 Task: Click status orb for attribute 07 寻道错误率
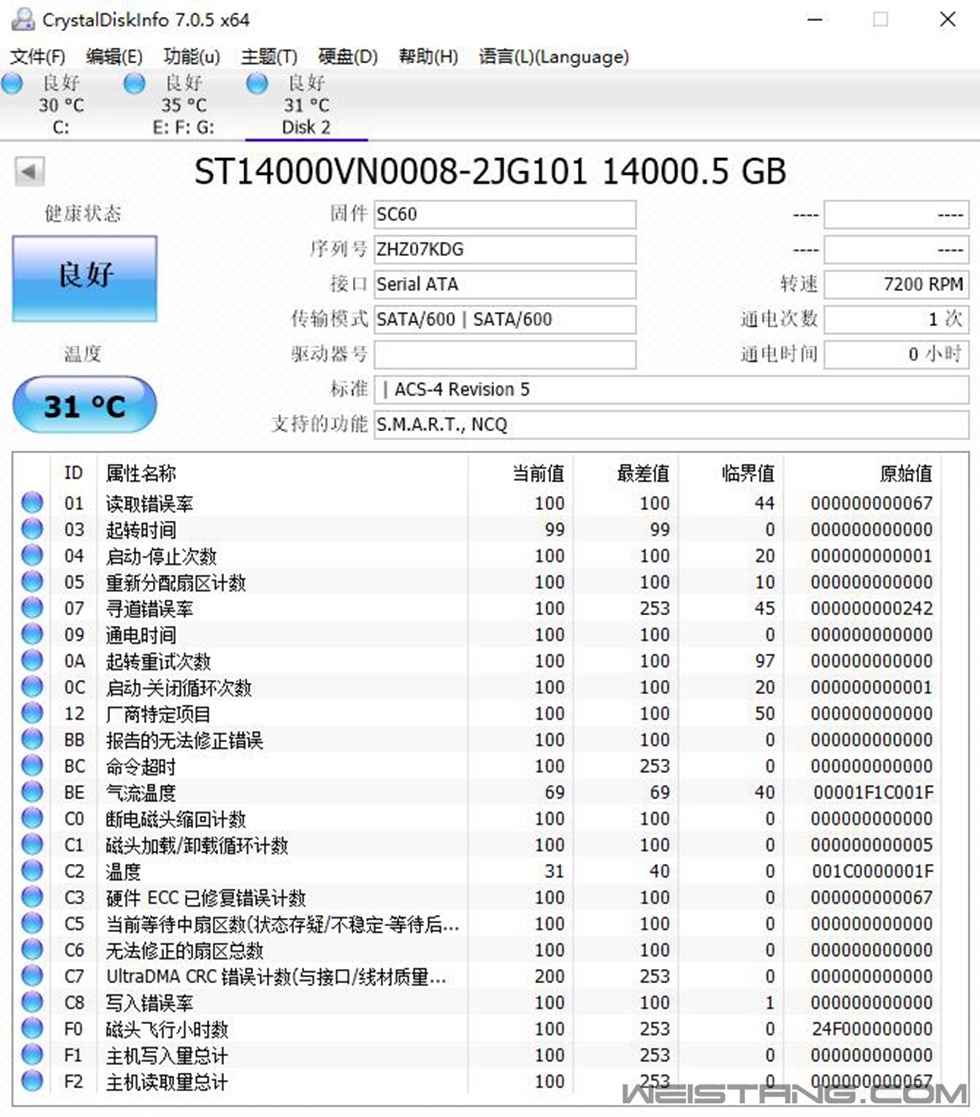pos(32,608)
